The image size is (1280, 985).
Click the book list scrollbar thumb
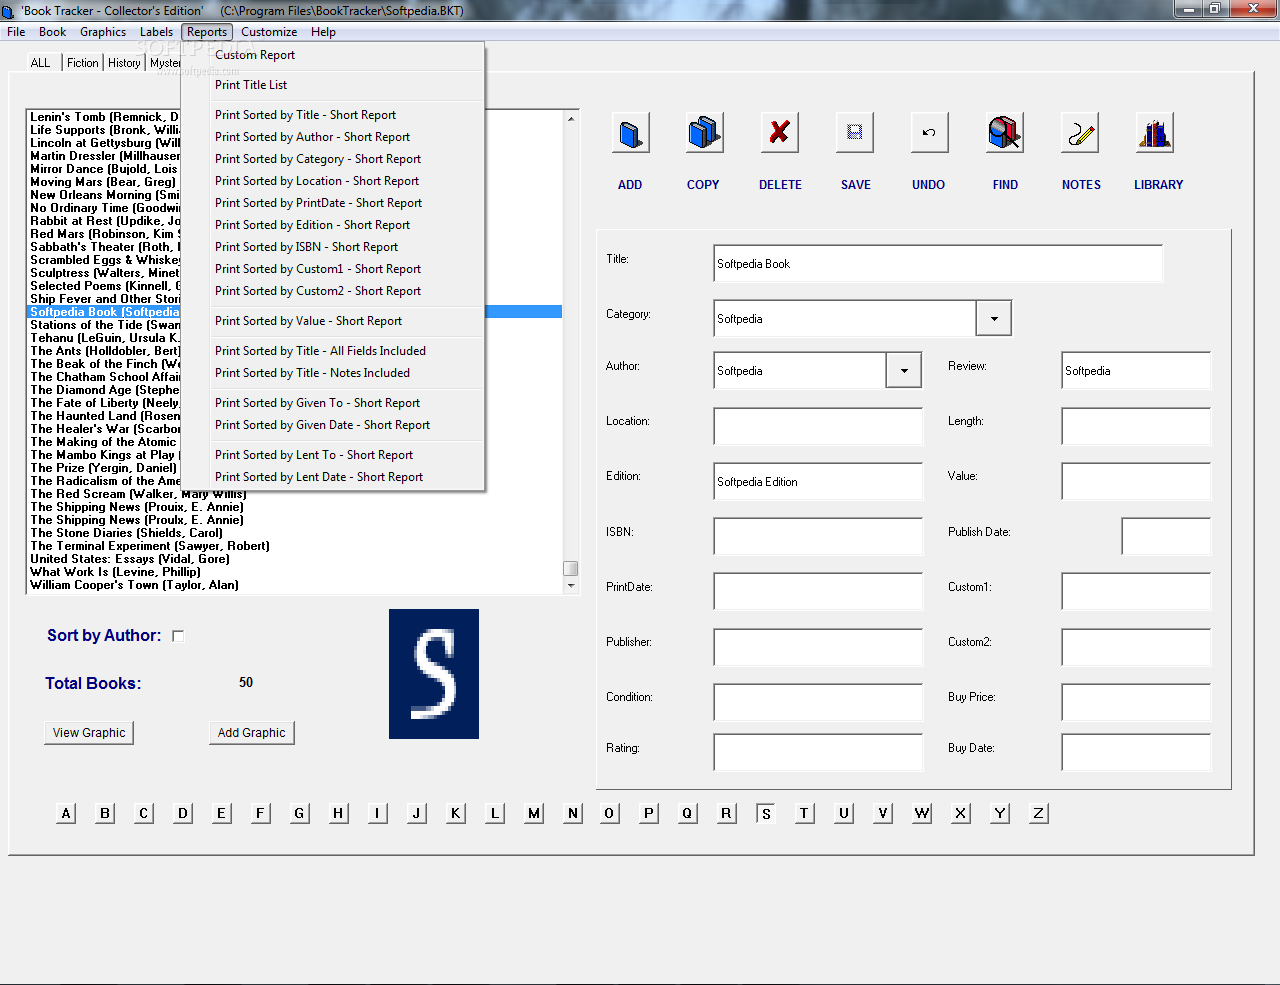point(571,568)
